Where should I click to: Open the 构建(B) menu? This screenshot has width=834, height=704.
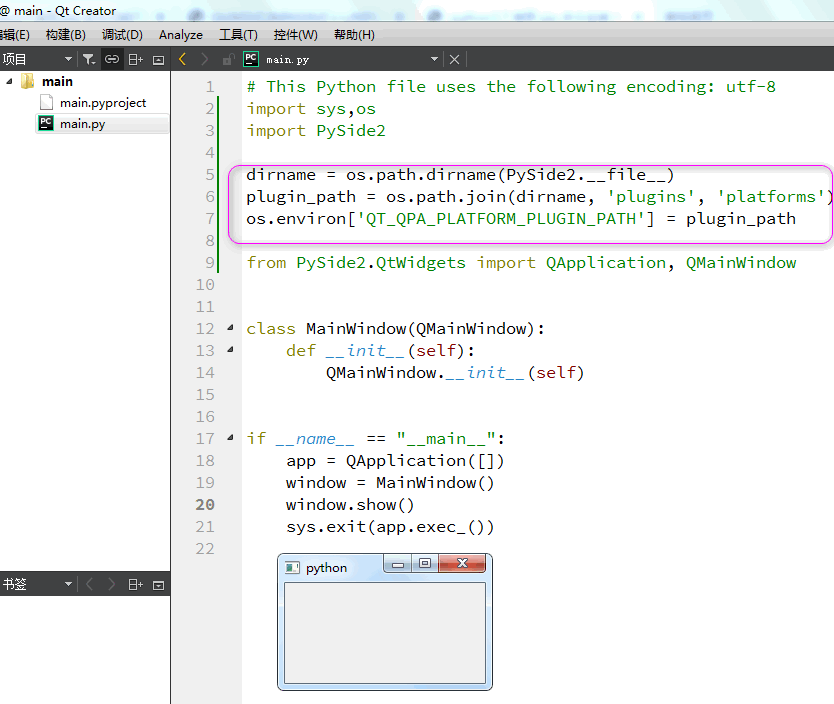[65, 35]
